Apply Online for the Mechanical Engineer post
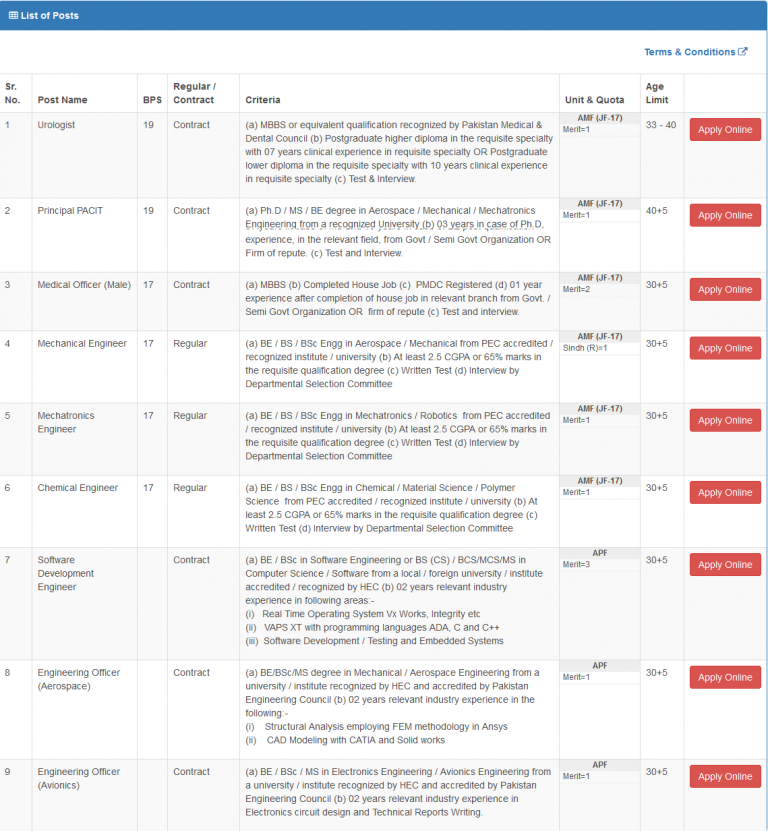The image size is (768, 831). tap(725, 349)
